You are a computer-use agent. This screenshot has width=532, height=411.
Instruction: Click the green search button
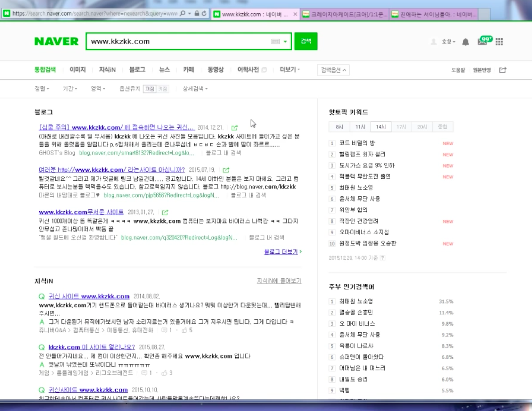pos(306,41)
